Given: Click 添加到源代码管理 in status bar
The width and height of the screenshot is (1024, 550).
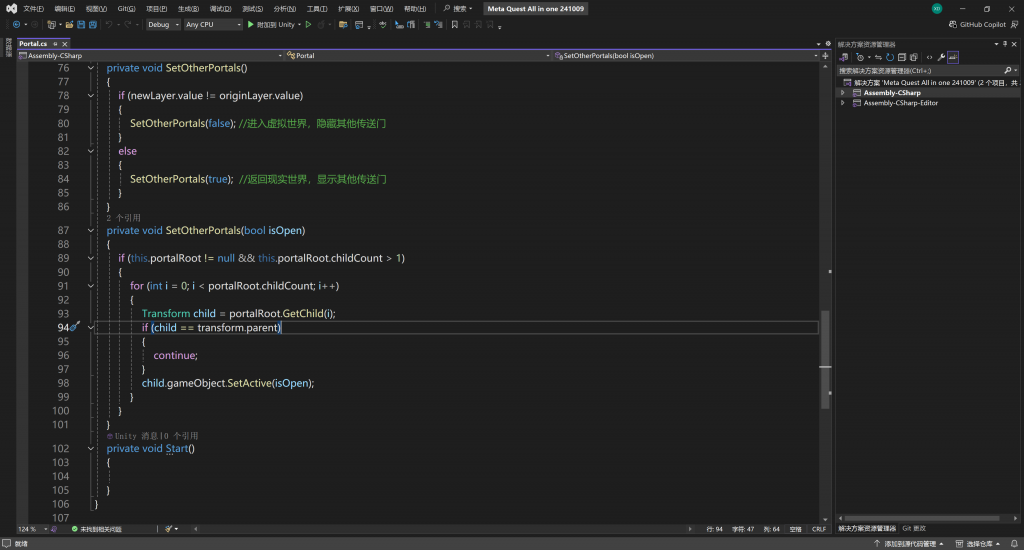Looking at the screenshot, I should [x=908, y=543].
